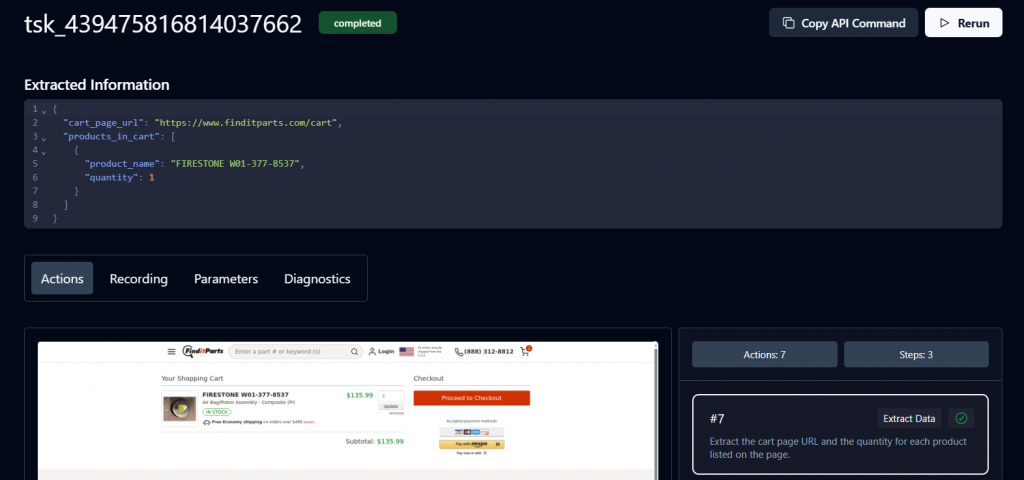This screenshot has height=480, width=1024.
Task: Switch to the Recording tab
Action: tap(138, 279)
